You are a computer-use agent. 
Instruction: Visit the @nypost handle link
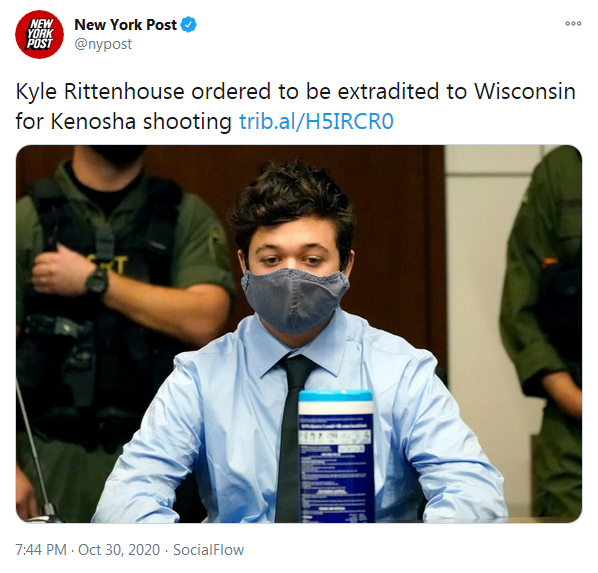(103, 44)
